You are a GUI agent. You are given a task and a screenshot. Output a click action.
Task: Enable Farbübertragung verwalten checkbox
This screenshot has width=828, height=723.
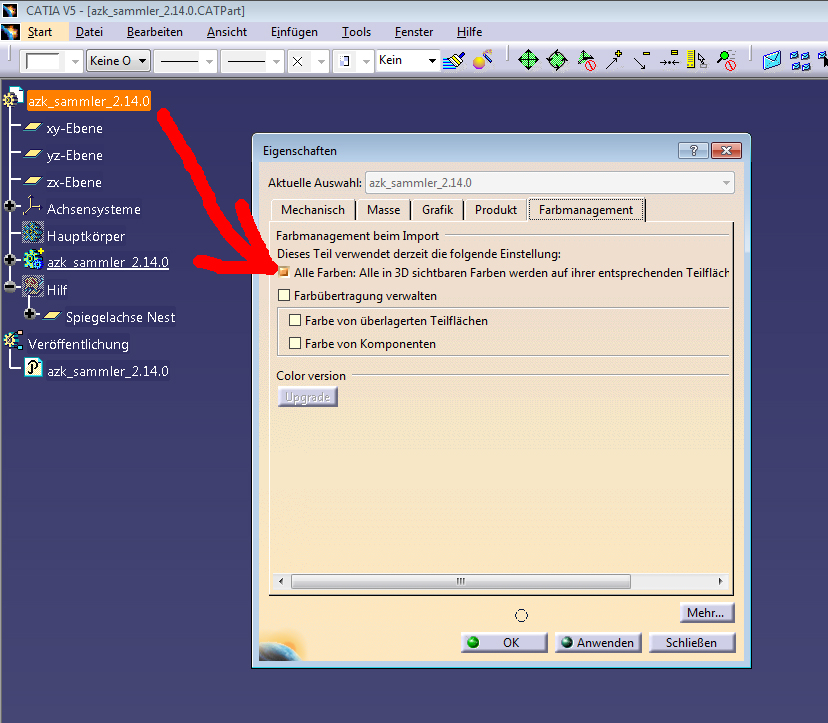click(284, 295)
